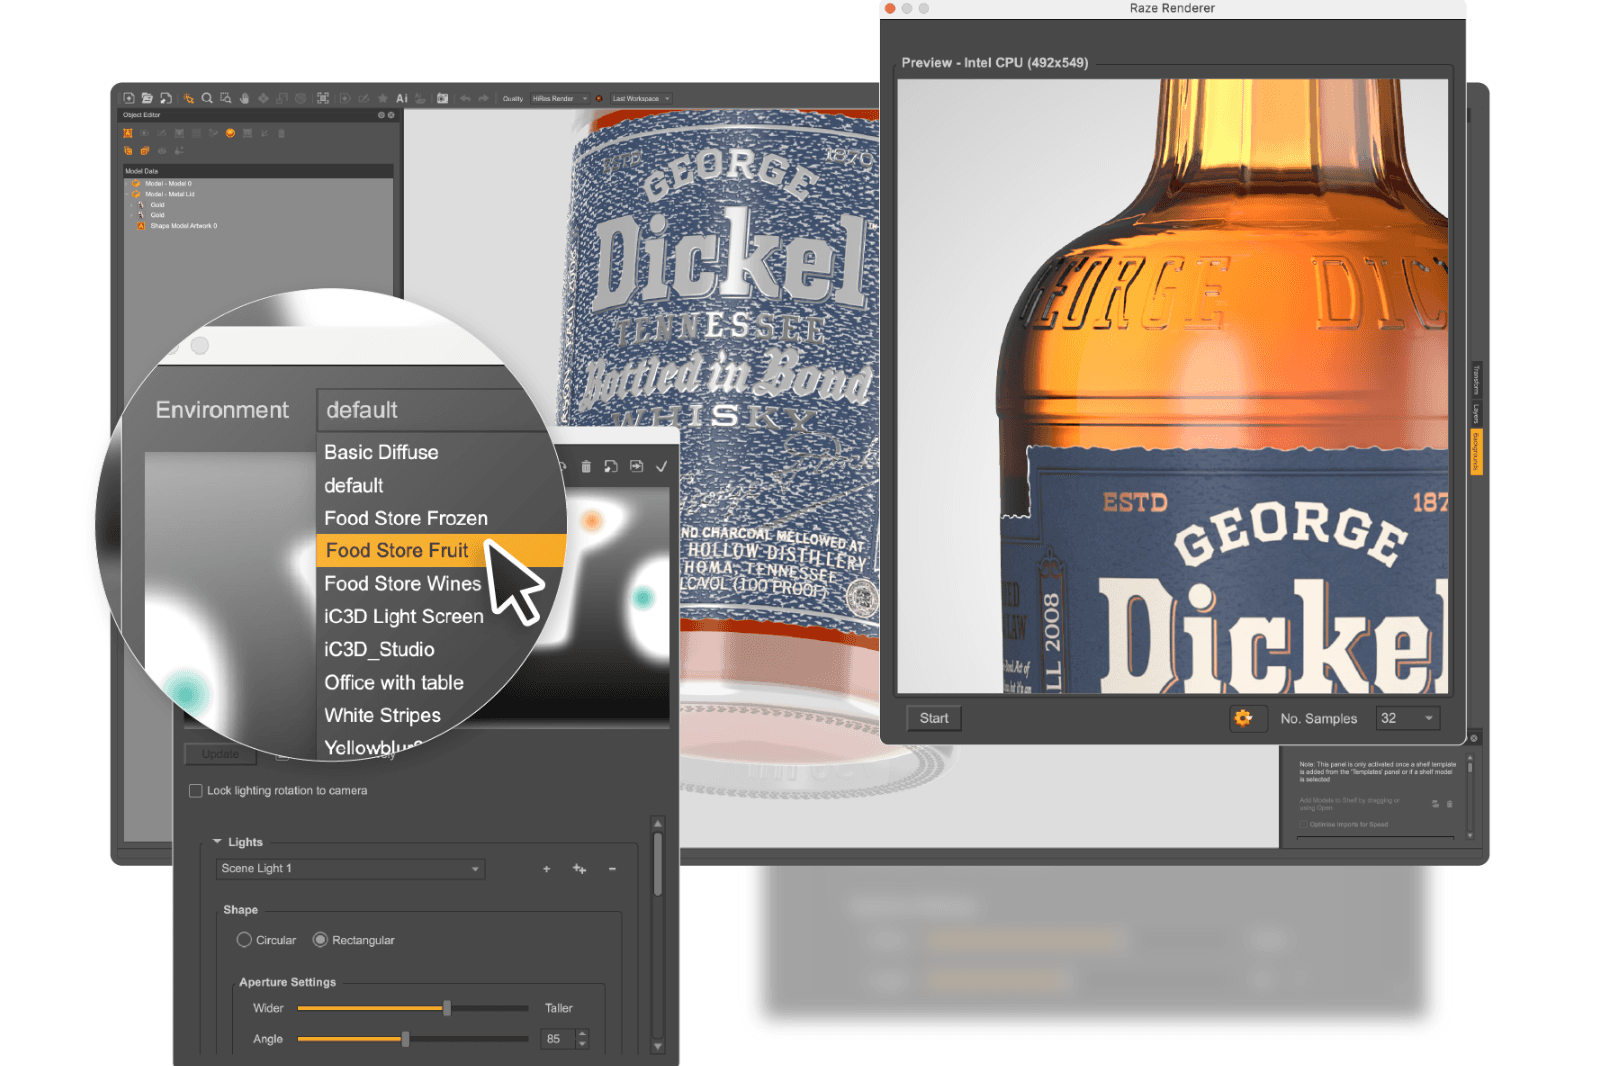Click the redo arrow in main toolbar
1600x1066 pixels.
(x=484, y=98)
